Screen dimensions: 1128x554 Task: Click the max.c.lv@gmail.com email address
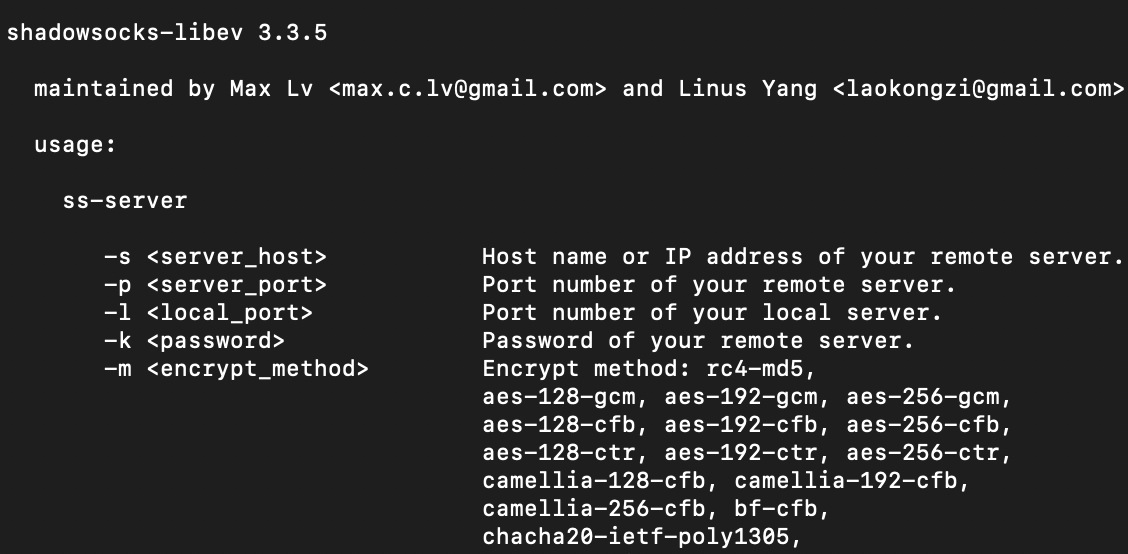tap(468, 89)
